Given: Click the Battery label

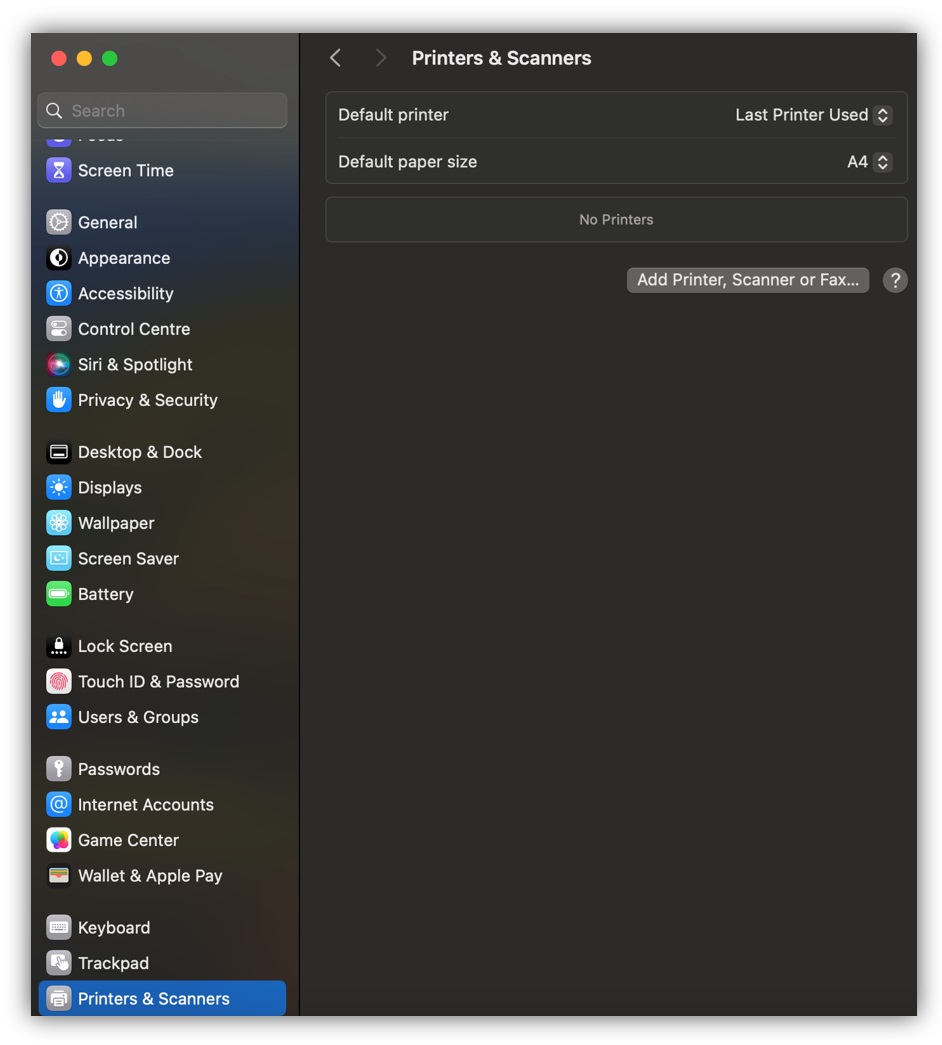Looking at the screenshot, I should tap(105, 594).
